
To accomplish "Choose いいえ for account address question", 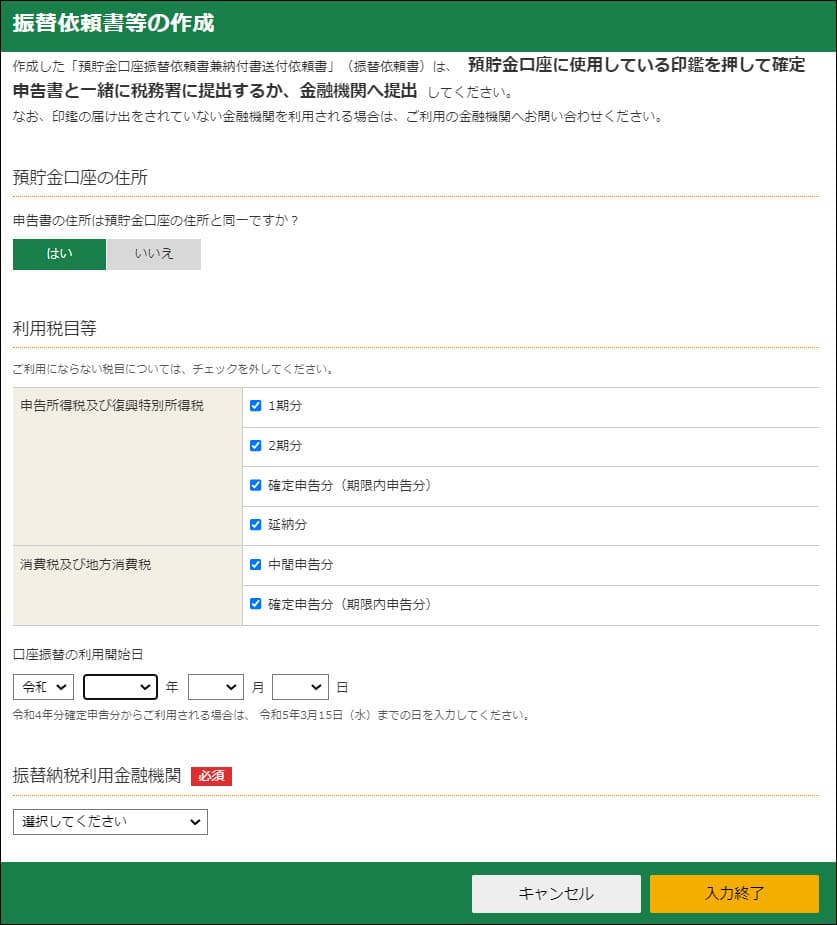I will [154, 254].
